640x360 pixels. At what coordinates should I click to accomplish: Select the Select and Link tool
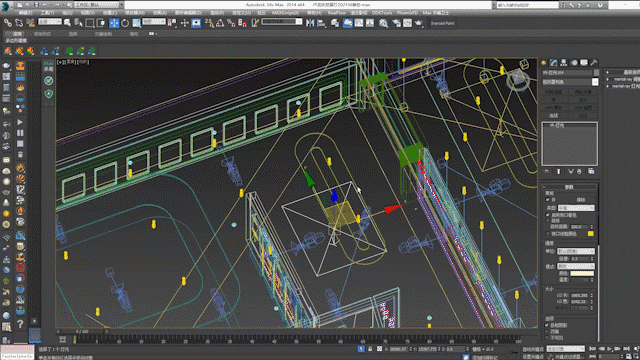click(8, 23)
